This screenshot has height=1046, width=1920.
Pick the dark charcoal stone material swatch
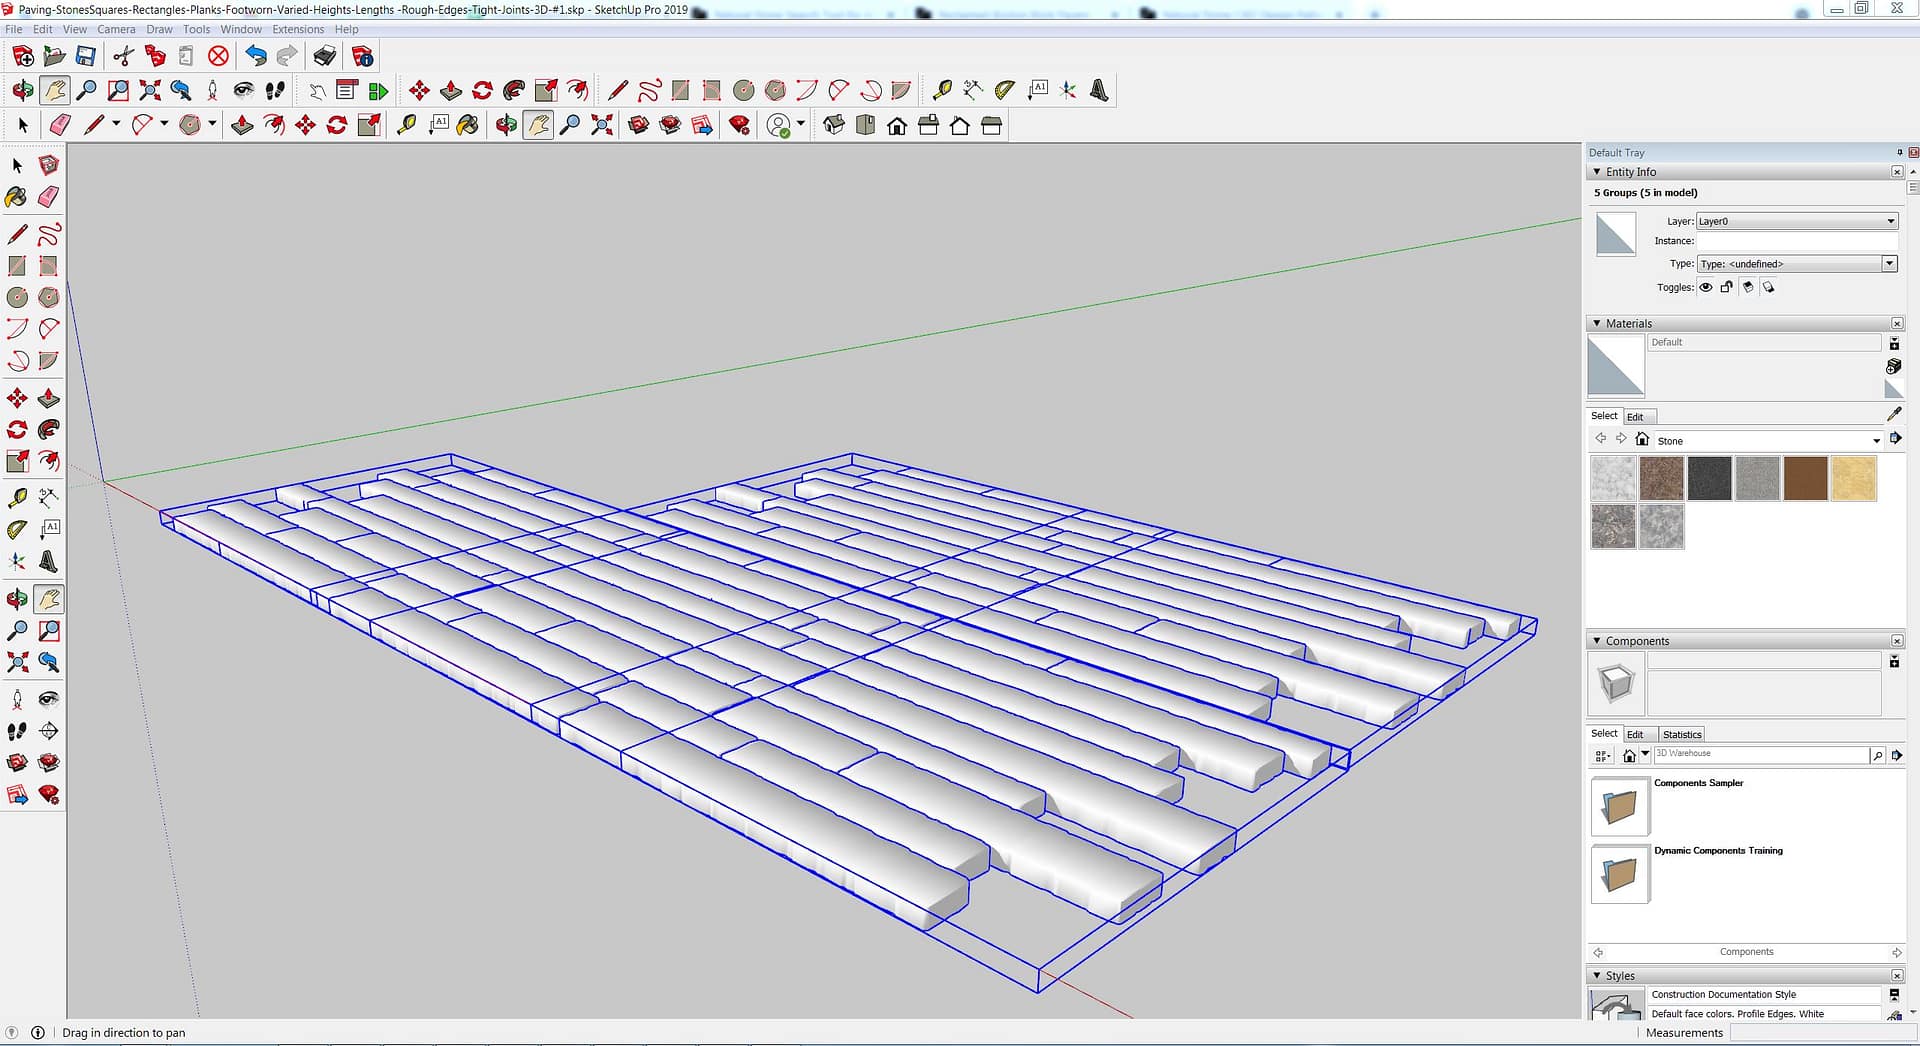pos(1709,478)
